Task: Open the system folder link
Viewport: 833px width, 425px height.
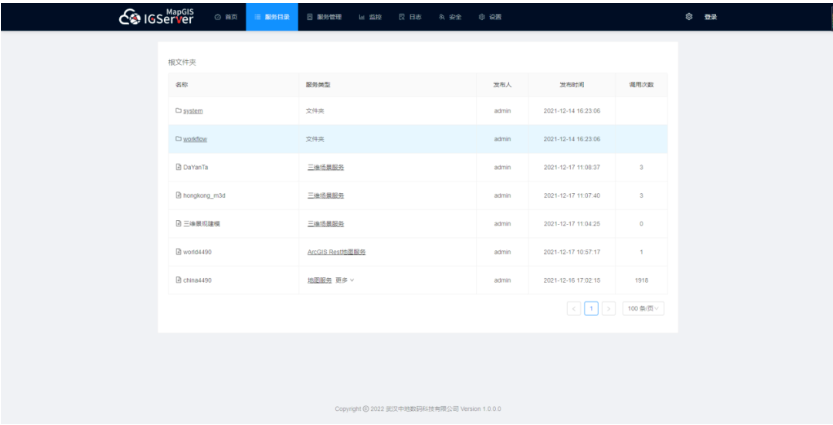Action: coord(193,111)
